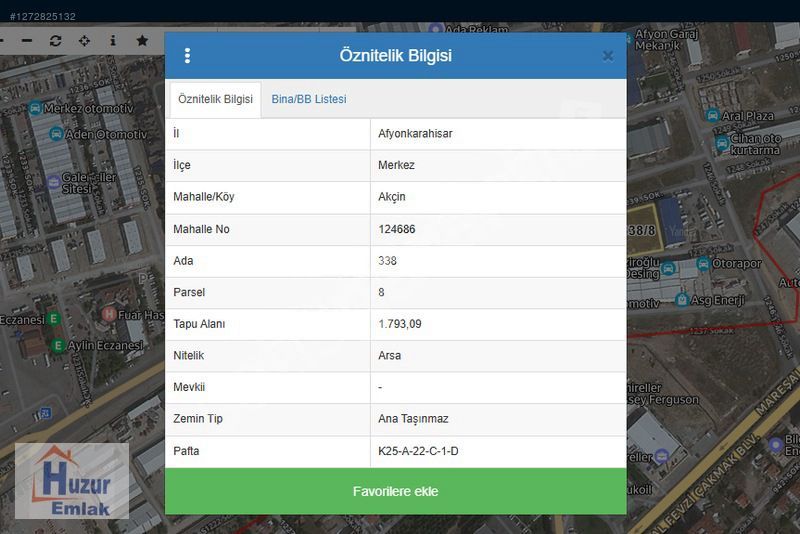Activate the crosshair locate tool
The image size is (800, 534).
point(84,41)
